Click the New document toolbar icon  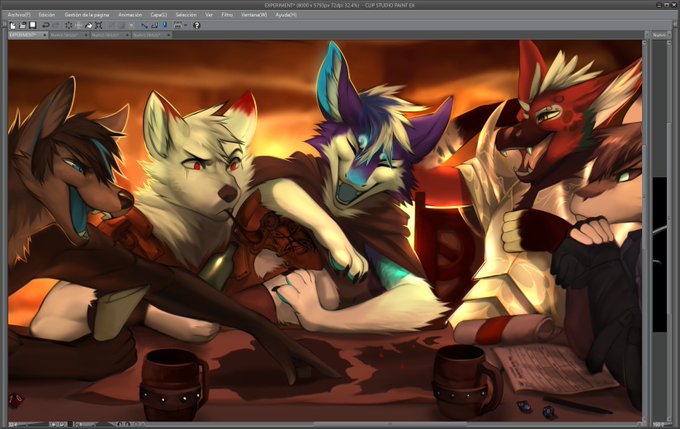click(13, 26)
